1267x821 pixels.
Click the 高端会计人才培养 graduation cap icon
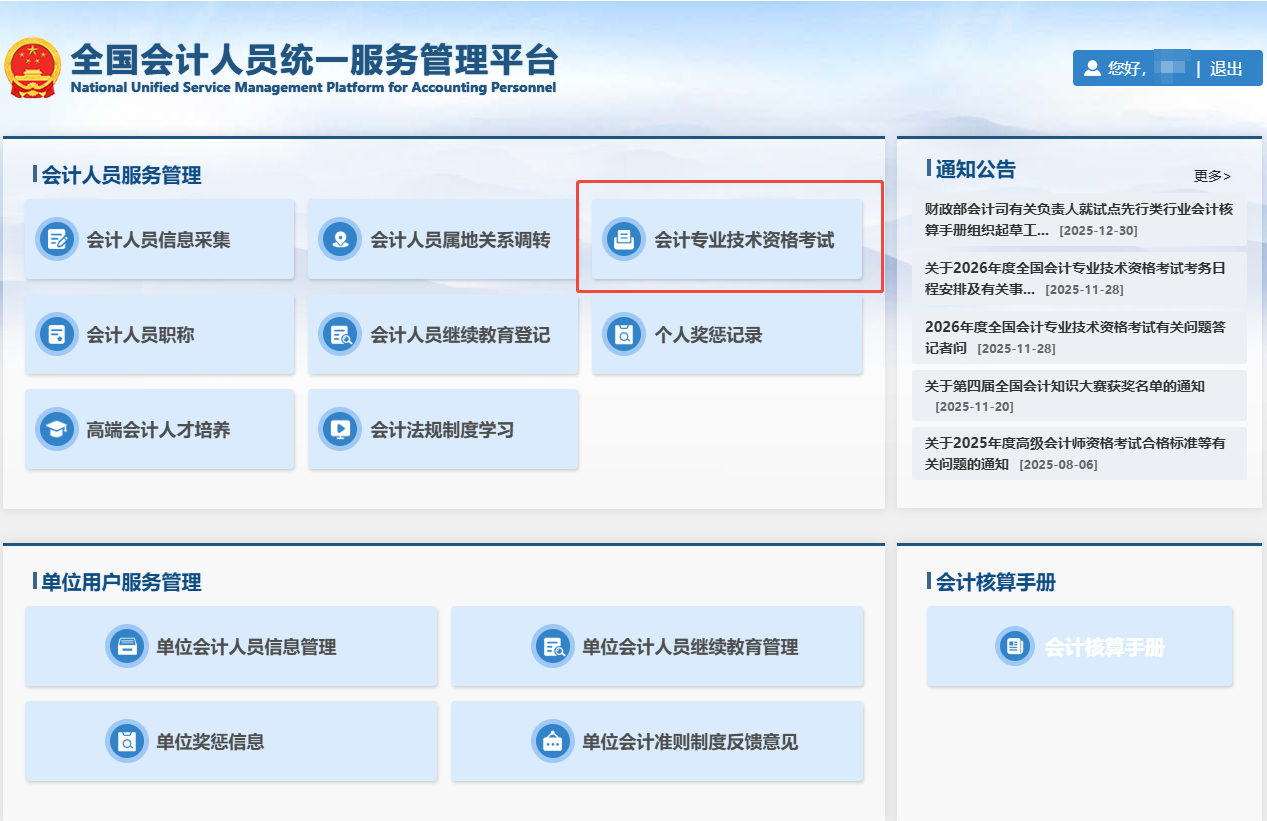click(56, 429)
